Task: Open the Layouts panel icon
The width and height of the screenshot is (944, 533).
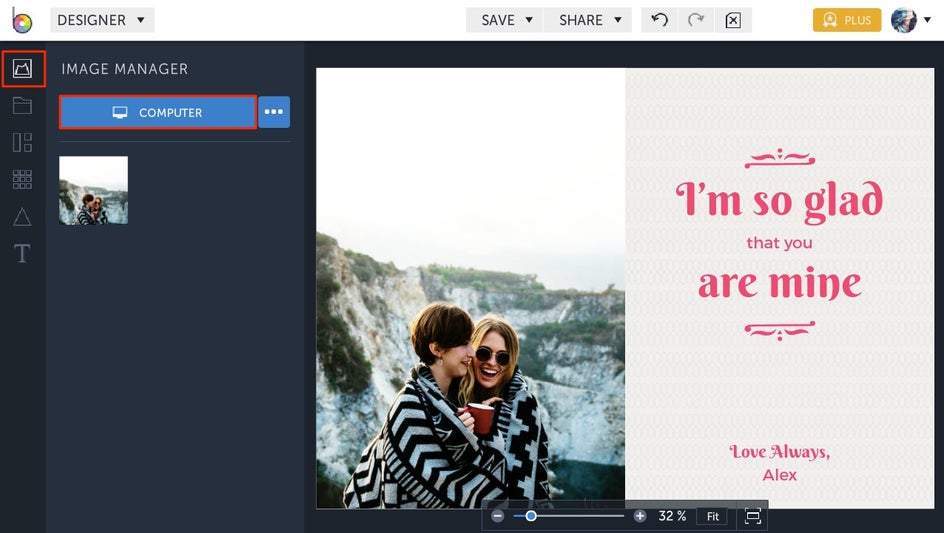Action: 22,142
